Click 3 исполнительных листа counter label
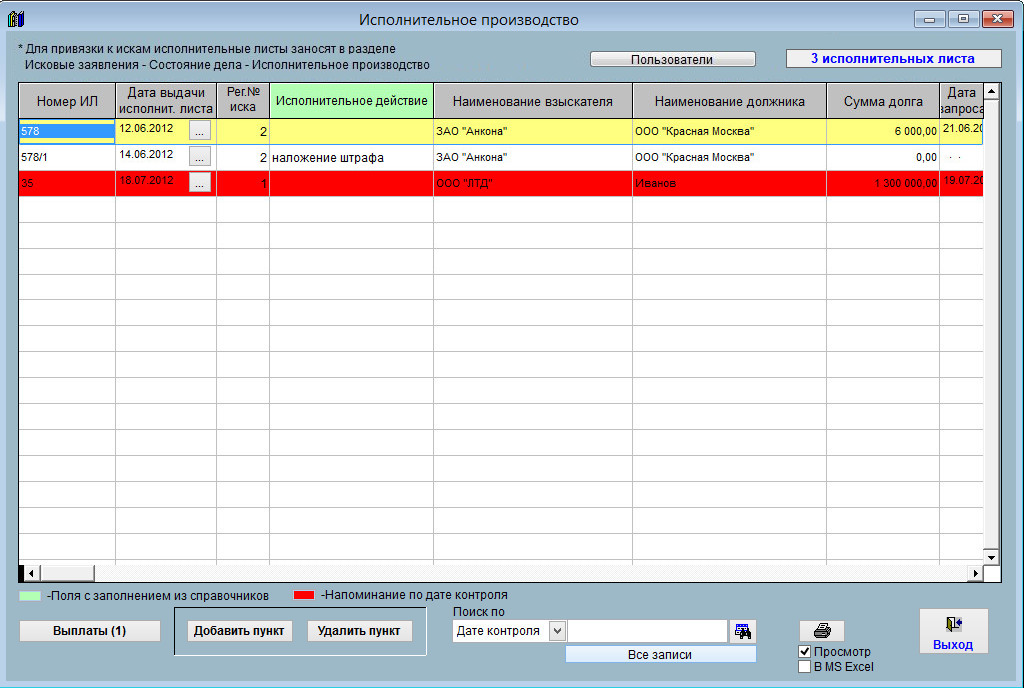 tap(893, 58)
